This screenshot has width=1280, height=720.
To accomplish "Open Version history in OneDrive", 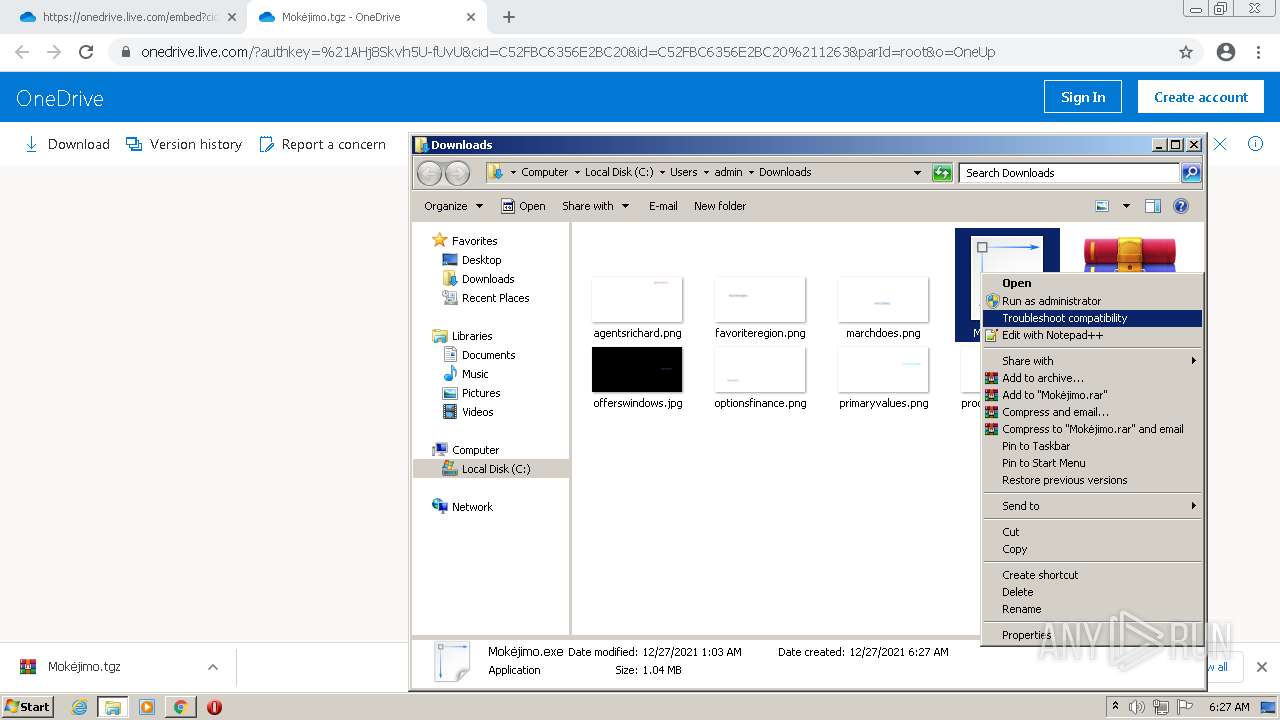I will click(x=184, y=144).
